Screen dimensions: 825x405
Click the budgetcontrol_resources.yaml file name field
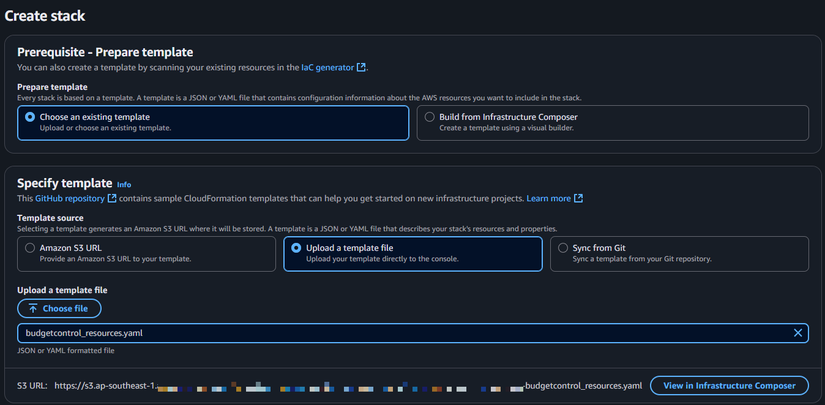[413, 333]
